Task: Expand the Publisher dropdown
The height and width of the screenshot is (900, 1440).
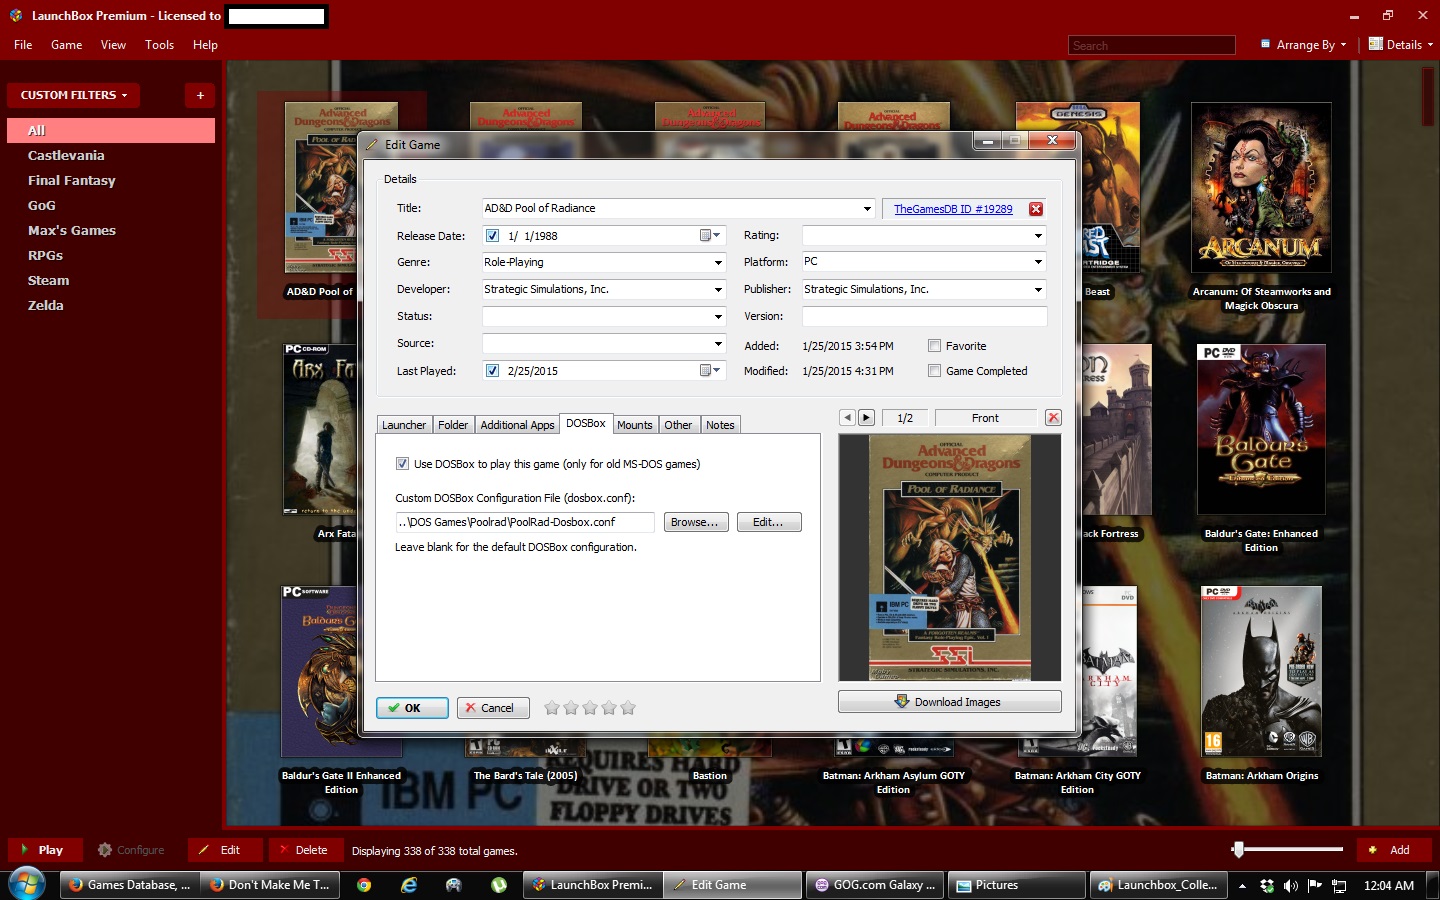Action: 1038,290
